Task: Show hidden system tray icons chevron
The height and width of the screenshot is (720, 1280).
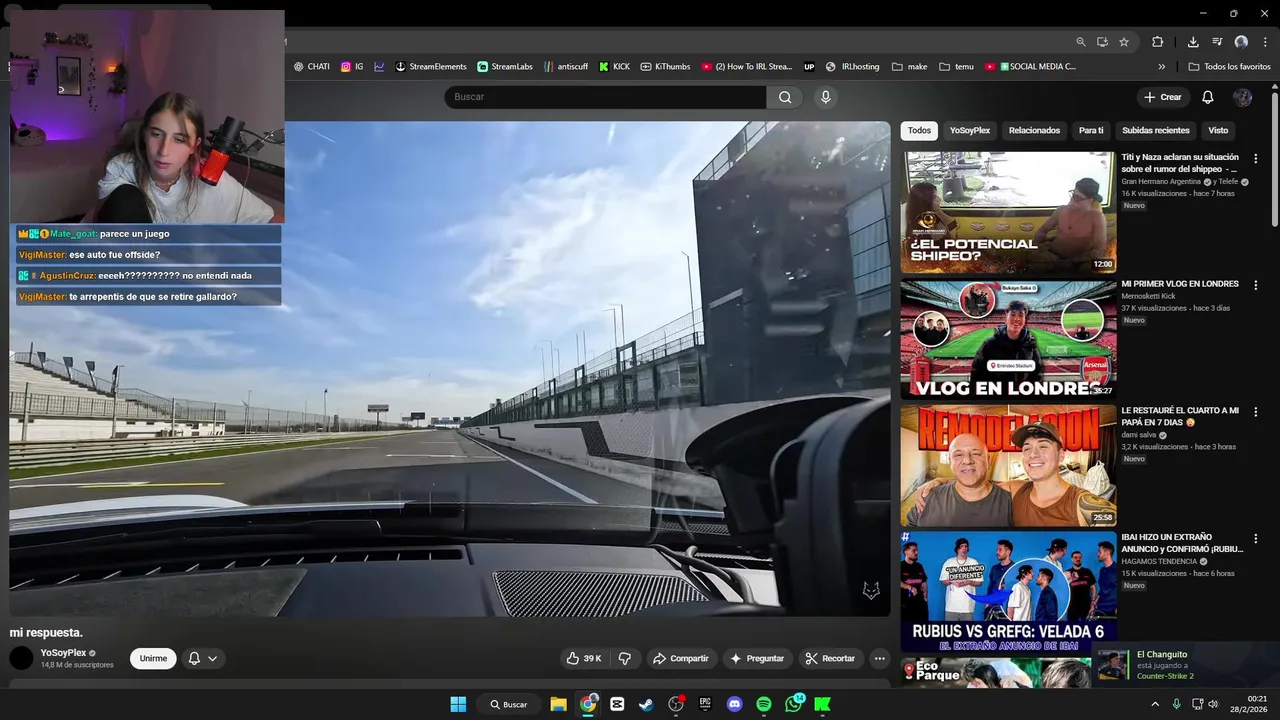Action: 1156,704
